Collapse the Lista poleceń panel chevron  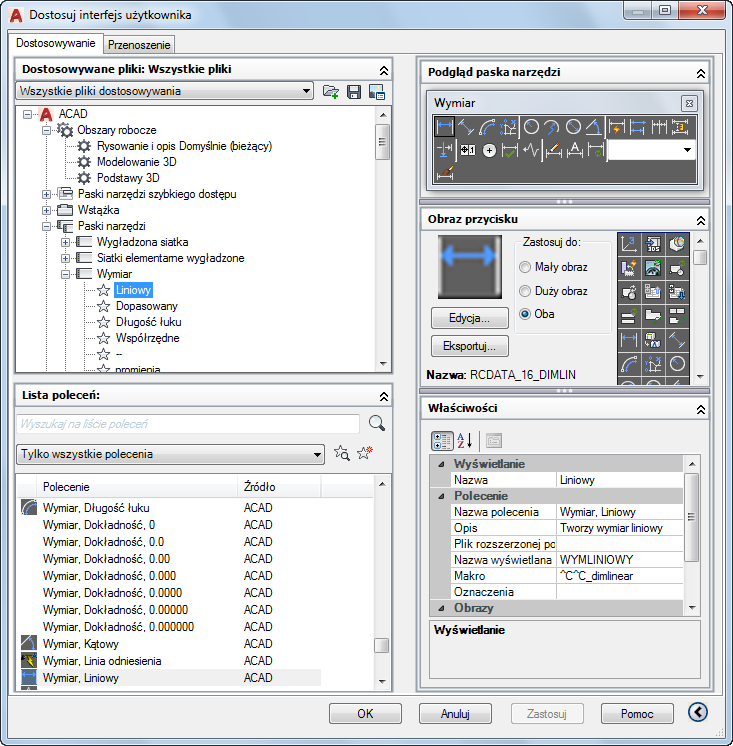383,396
